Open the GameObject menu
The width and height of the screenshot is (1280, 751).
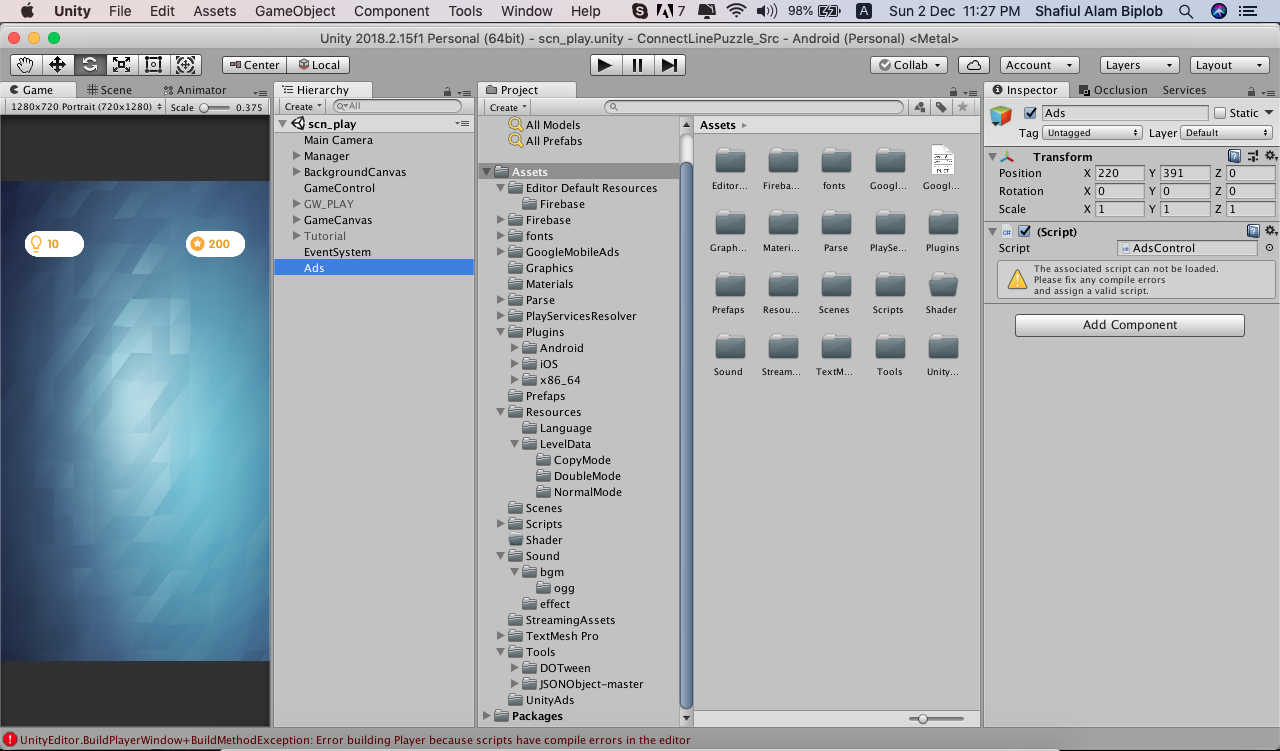[298, 11]
